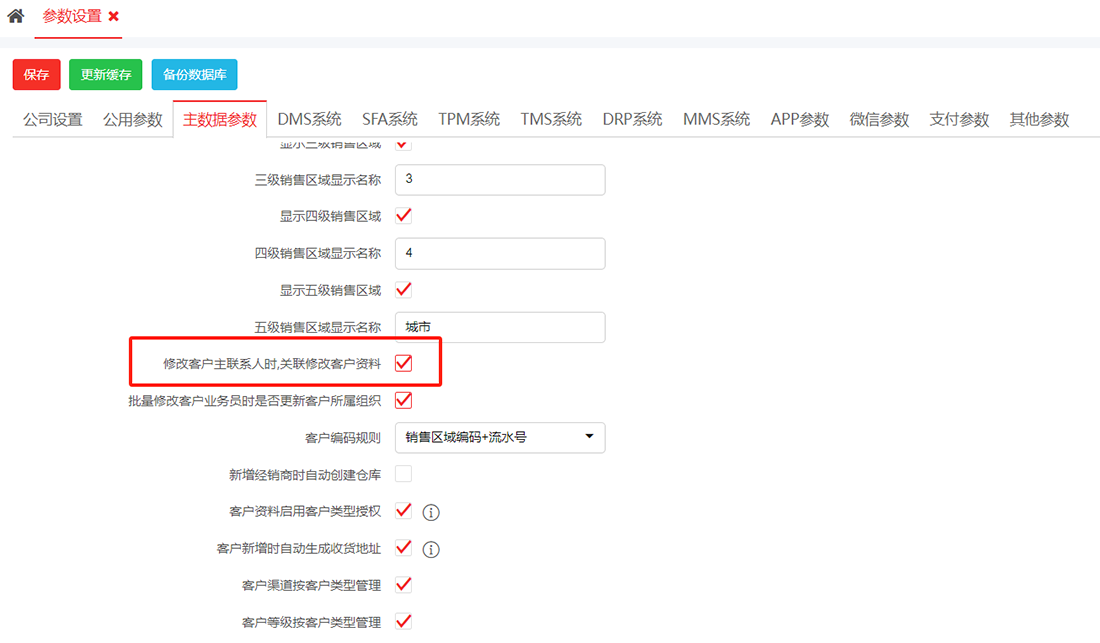Click the 备份数据库 button
Viewport: 1100px width, 643px height.
pos(194,75)
